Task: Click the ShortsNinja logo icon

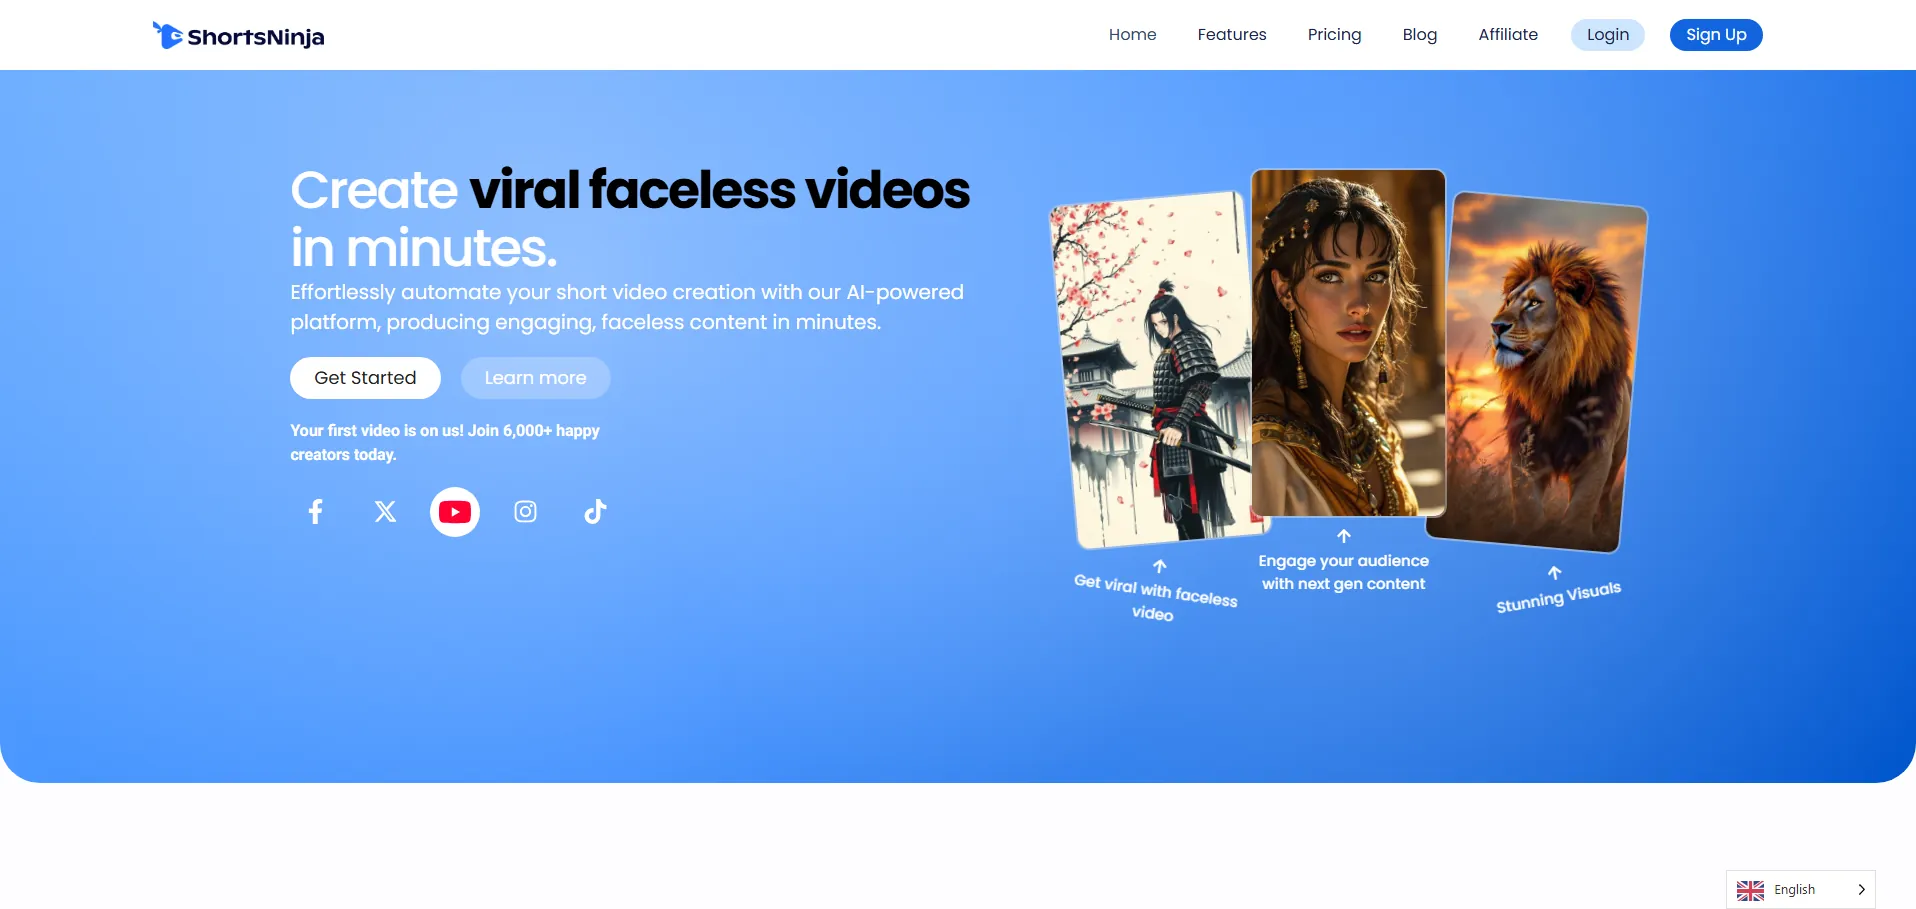Action: coord(167,35)
